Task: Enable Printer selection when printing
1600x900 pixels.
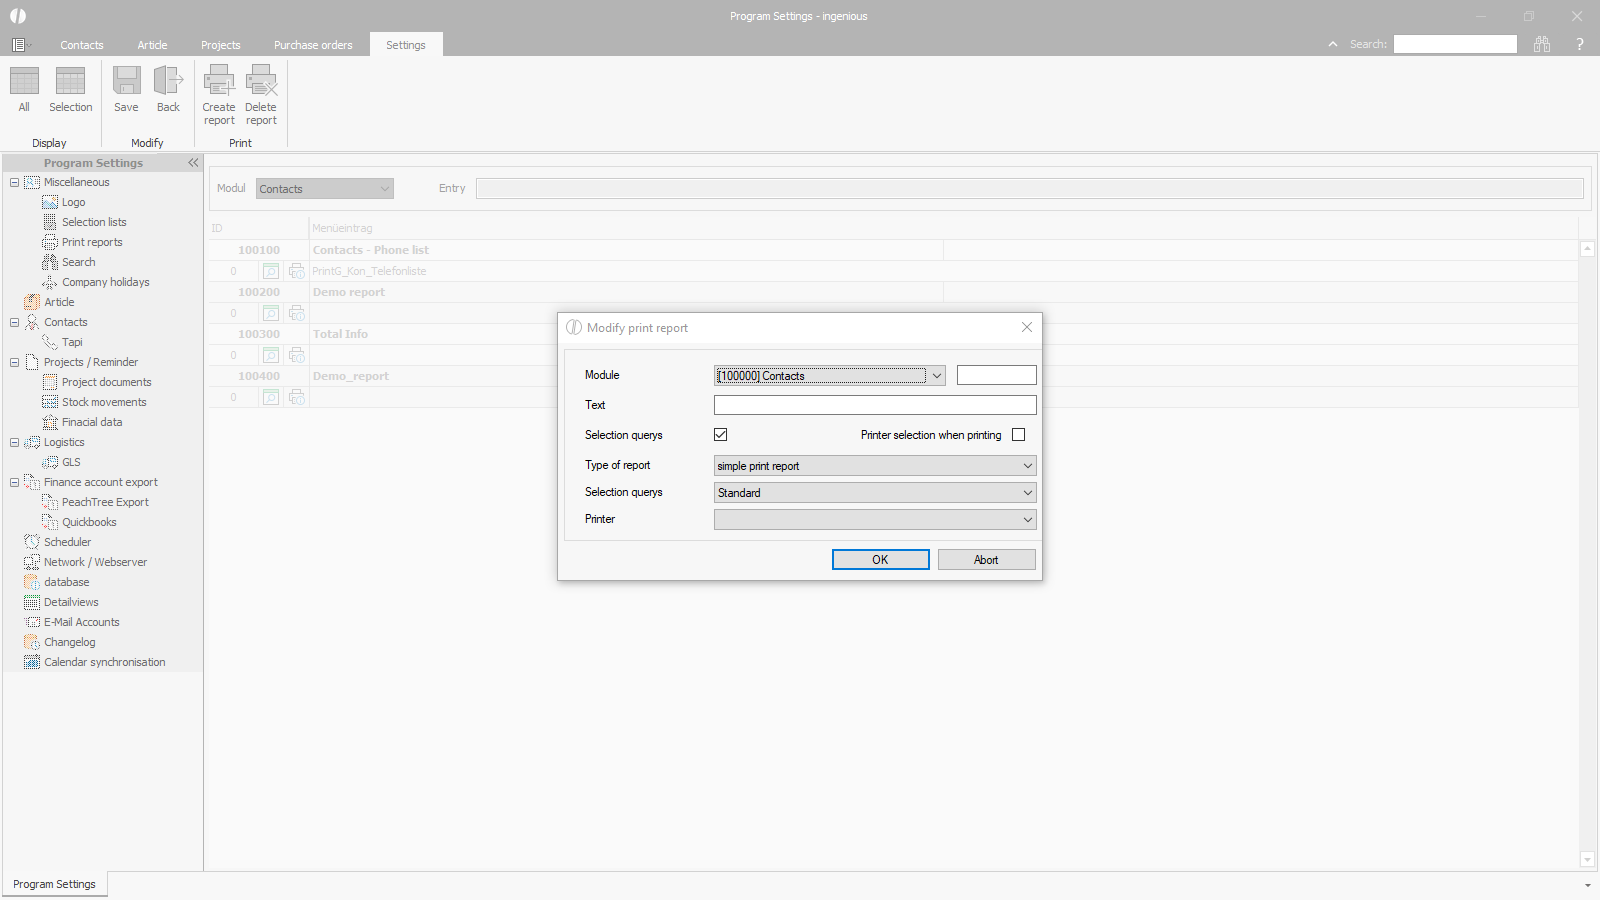Action: 1018,435
